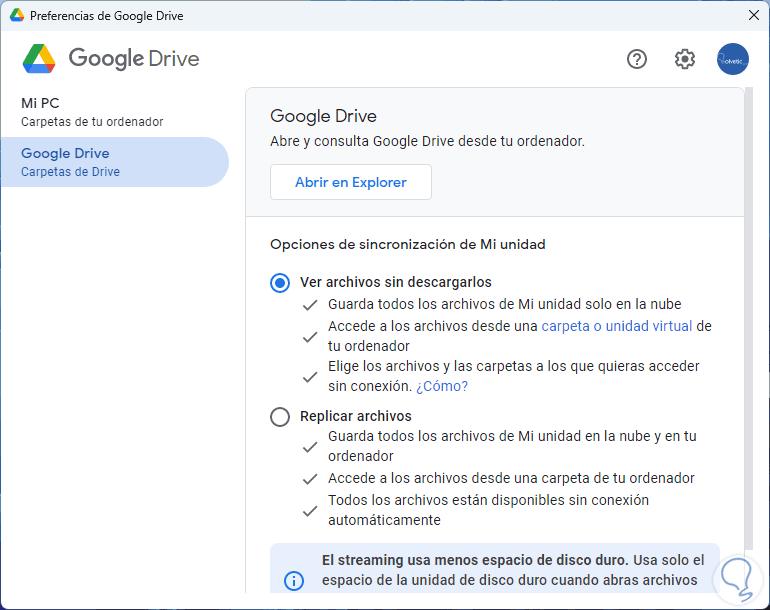Viewport: 770px width, 610px height.
Task: Select the 'Replicar archivos' radio button
Action: (280, 417)
